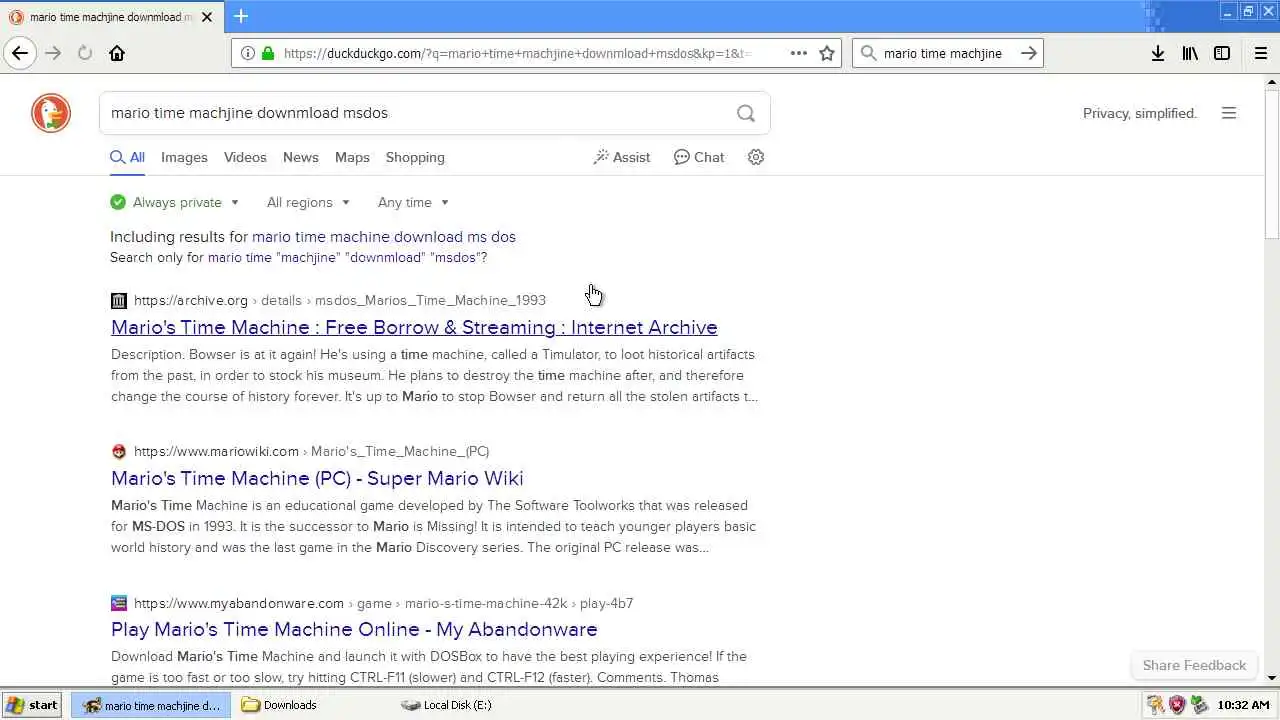The image size is (1280, 720).
Task: Switch to the News tab
Action: [x=300, y=157]
